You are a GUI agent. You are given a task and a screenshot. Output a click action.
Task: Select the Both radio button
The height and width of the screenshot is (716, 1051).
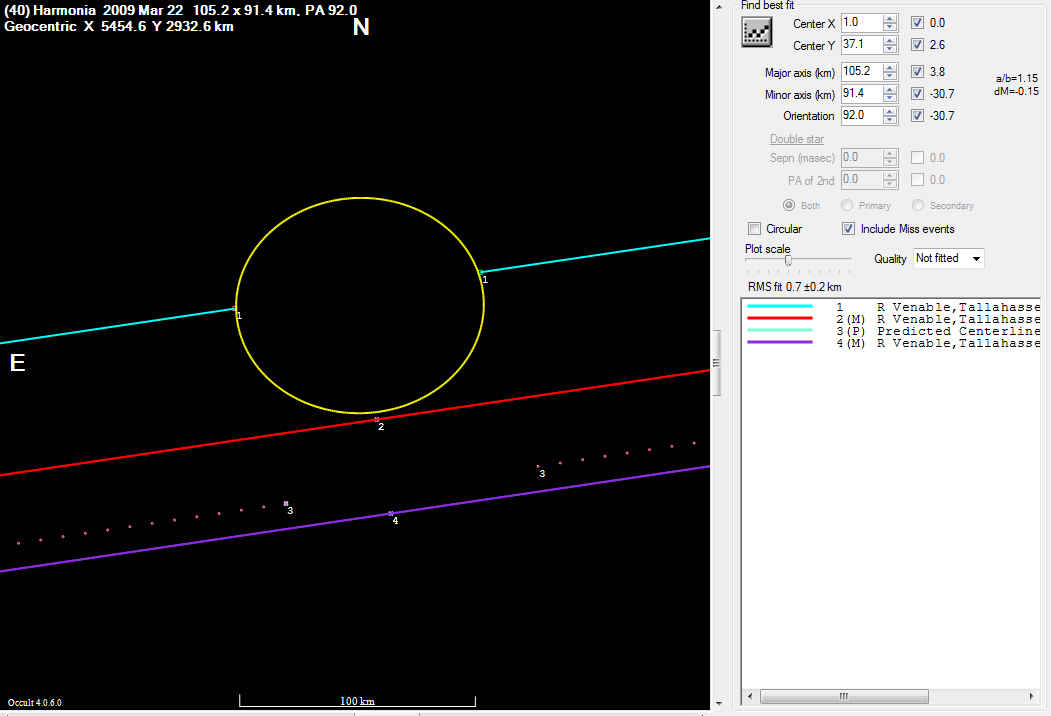[x=789, y=205]
